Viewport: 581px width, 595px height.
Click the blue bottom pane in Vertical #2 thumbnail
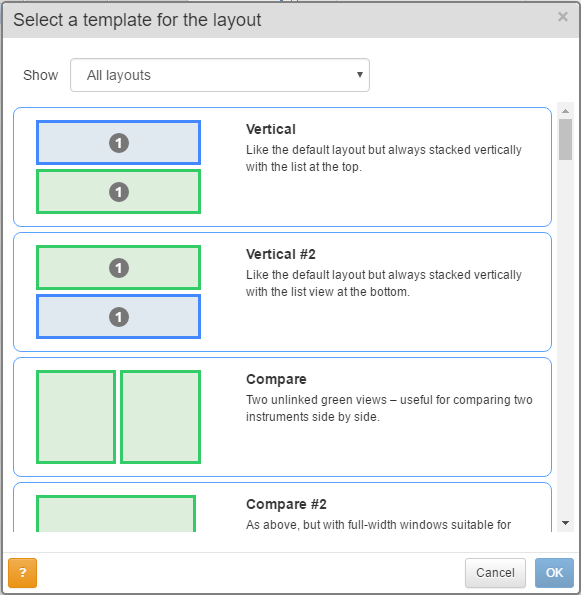[118, 316]
